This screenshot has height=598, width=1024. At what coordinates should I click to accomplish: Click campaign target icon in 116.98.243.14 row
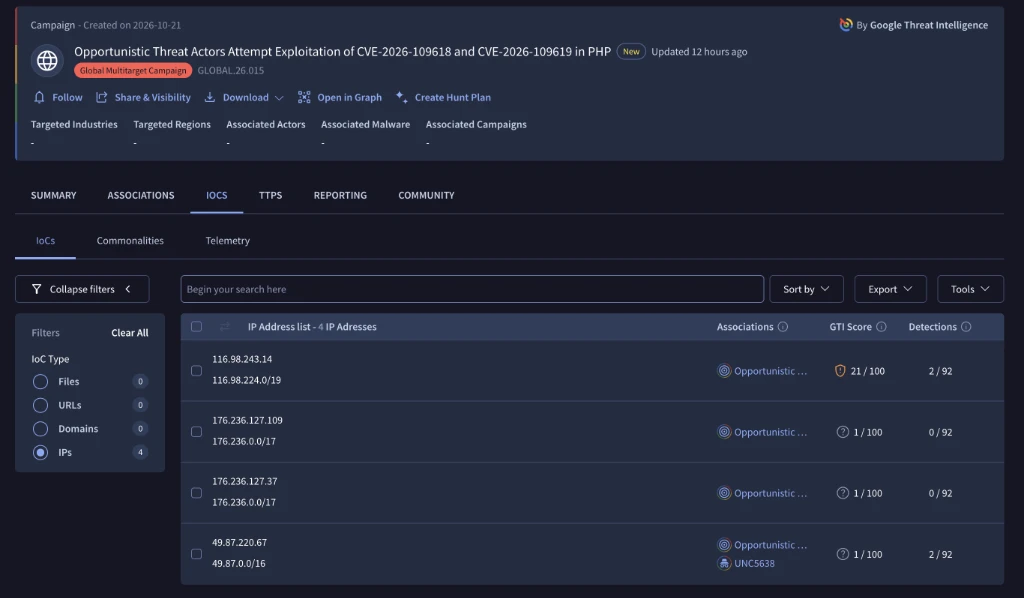[724, 371]
